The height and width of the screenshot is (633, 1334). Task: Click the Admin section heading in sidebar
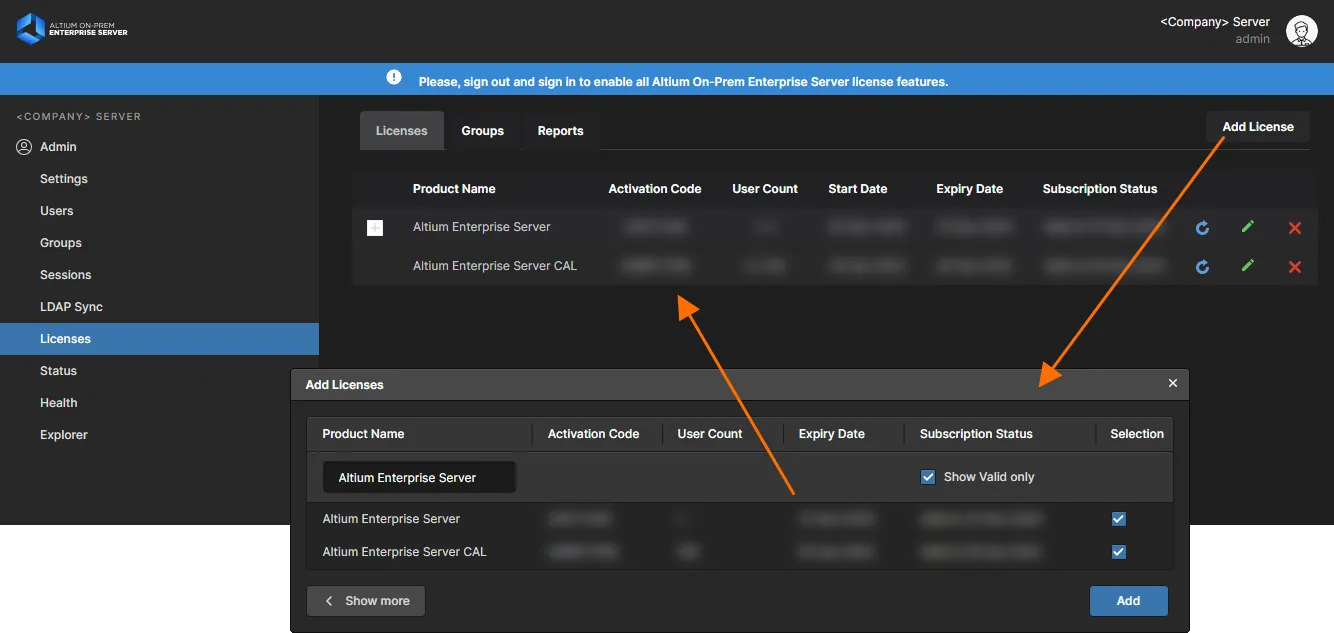pos(58,147)
